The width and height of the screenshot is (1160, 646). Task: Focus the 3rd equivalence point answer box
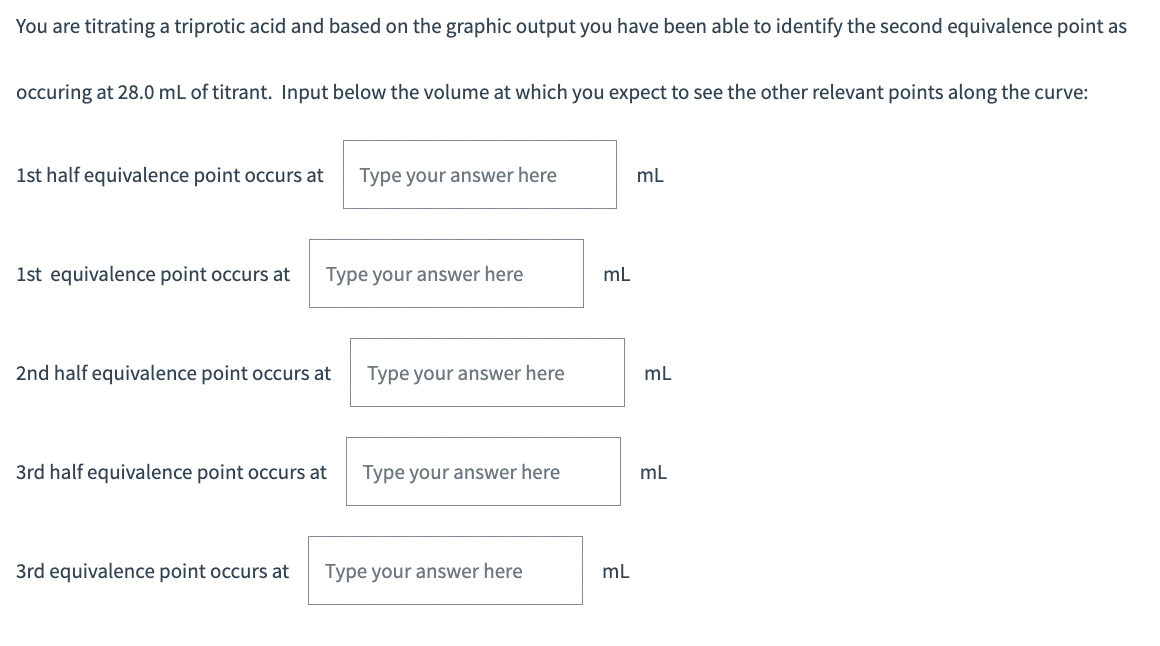click(x=445, y=571)
